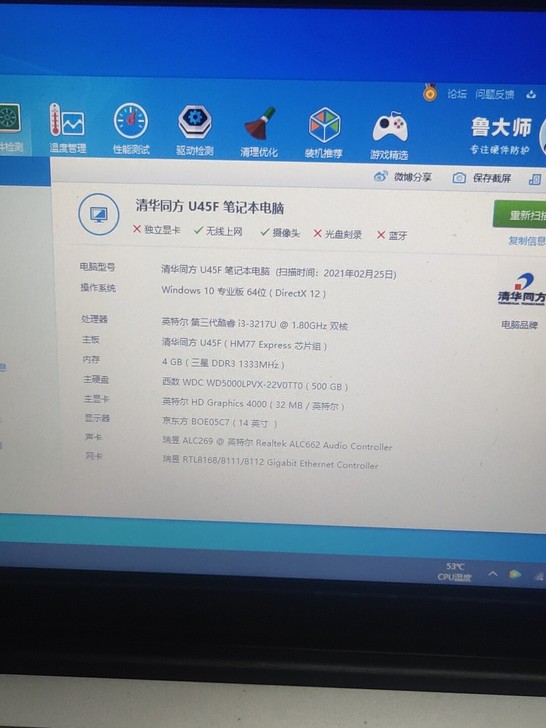Click the 复制信息 copy info link
The image size is (546, 728).
coord(527,240)
